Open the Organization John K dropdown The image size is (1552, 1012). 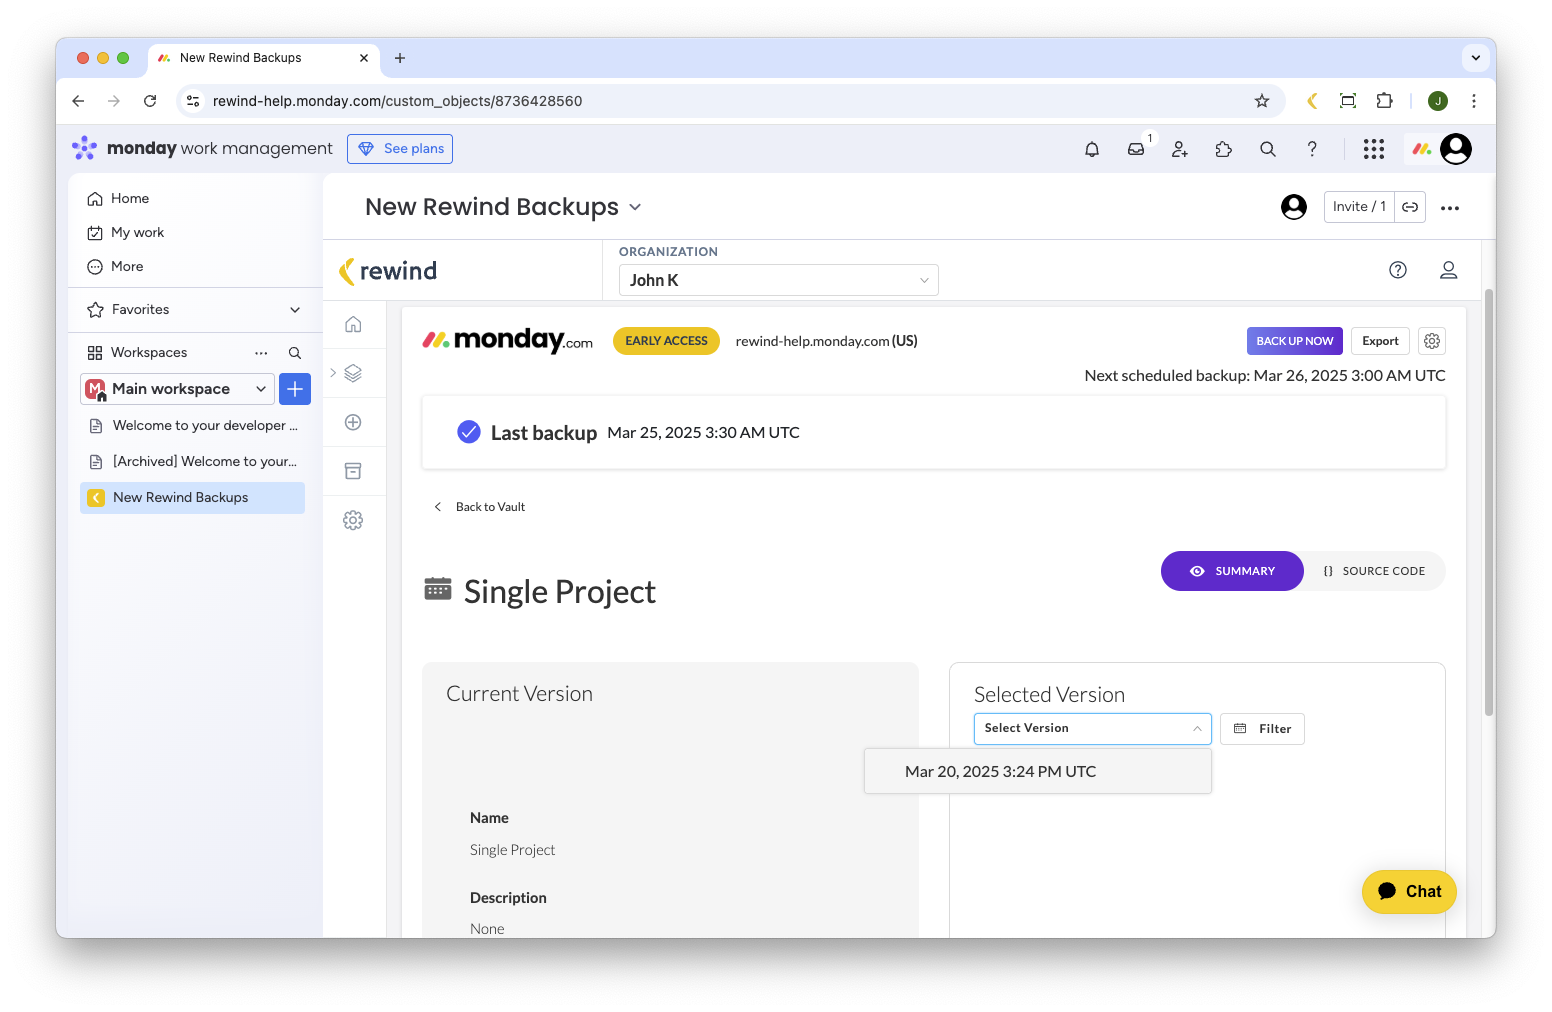[779, 280]
